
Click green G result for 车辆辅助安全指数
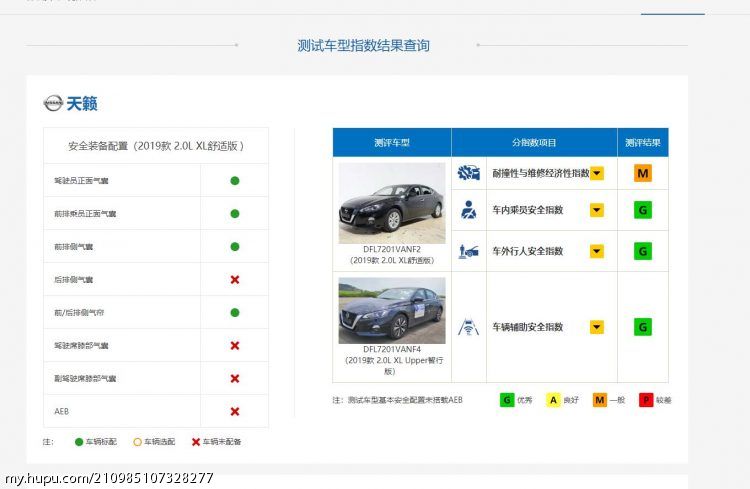[643, 327]
